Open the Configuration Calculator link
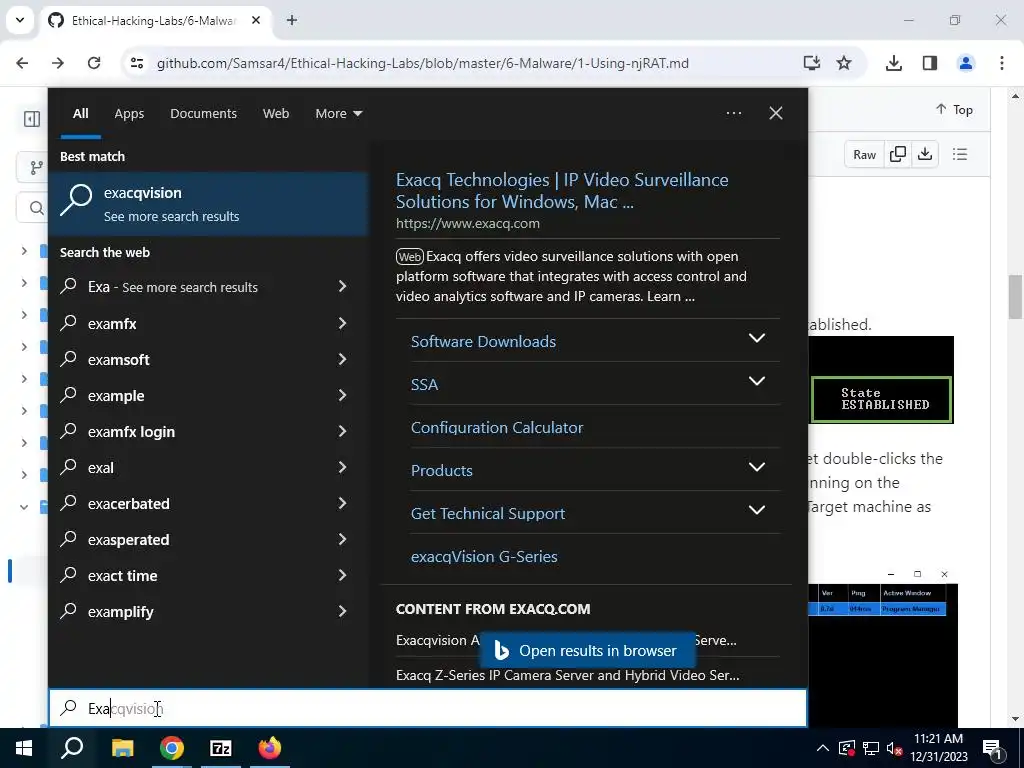Image resolution: width=1024 pixels, height=768 pixels. pyautogui.click(x=497, y=427)
